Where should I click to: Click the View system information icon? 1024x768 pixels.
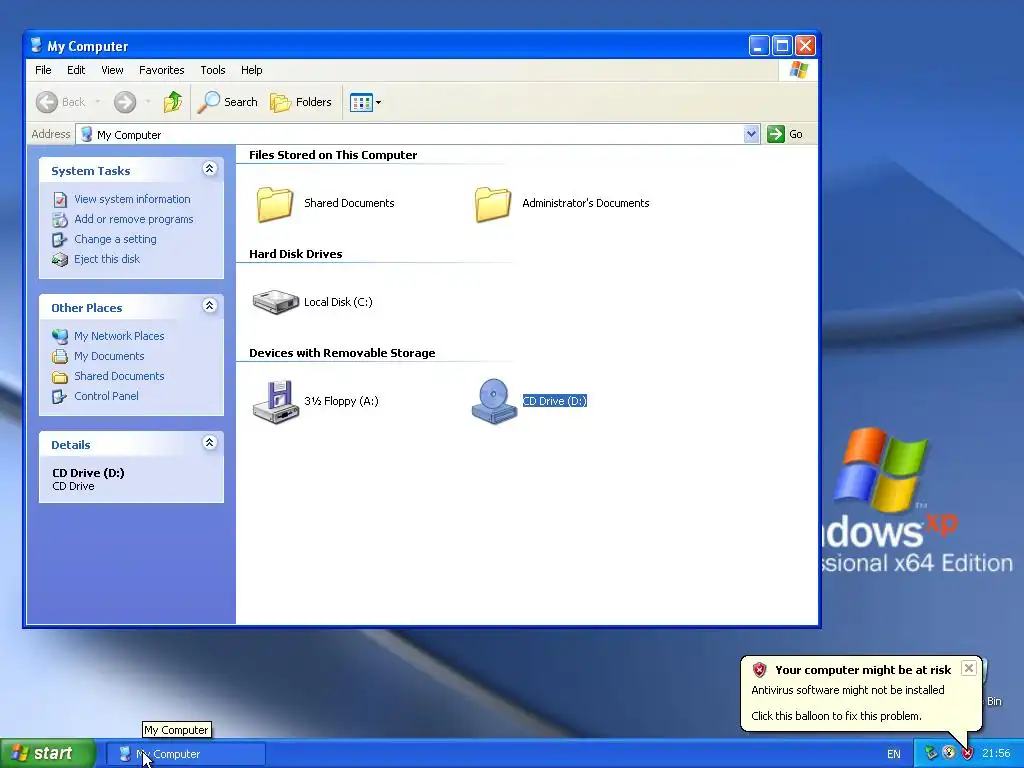(x=60, y=199)
